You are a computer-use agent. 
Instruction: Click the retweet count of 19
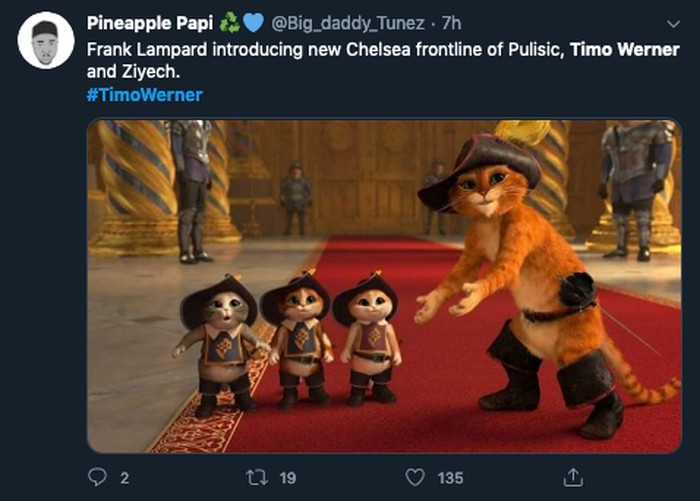coord(287,478)
